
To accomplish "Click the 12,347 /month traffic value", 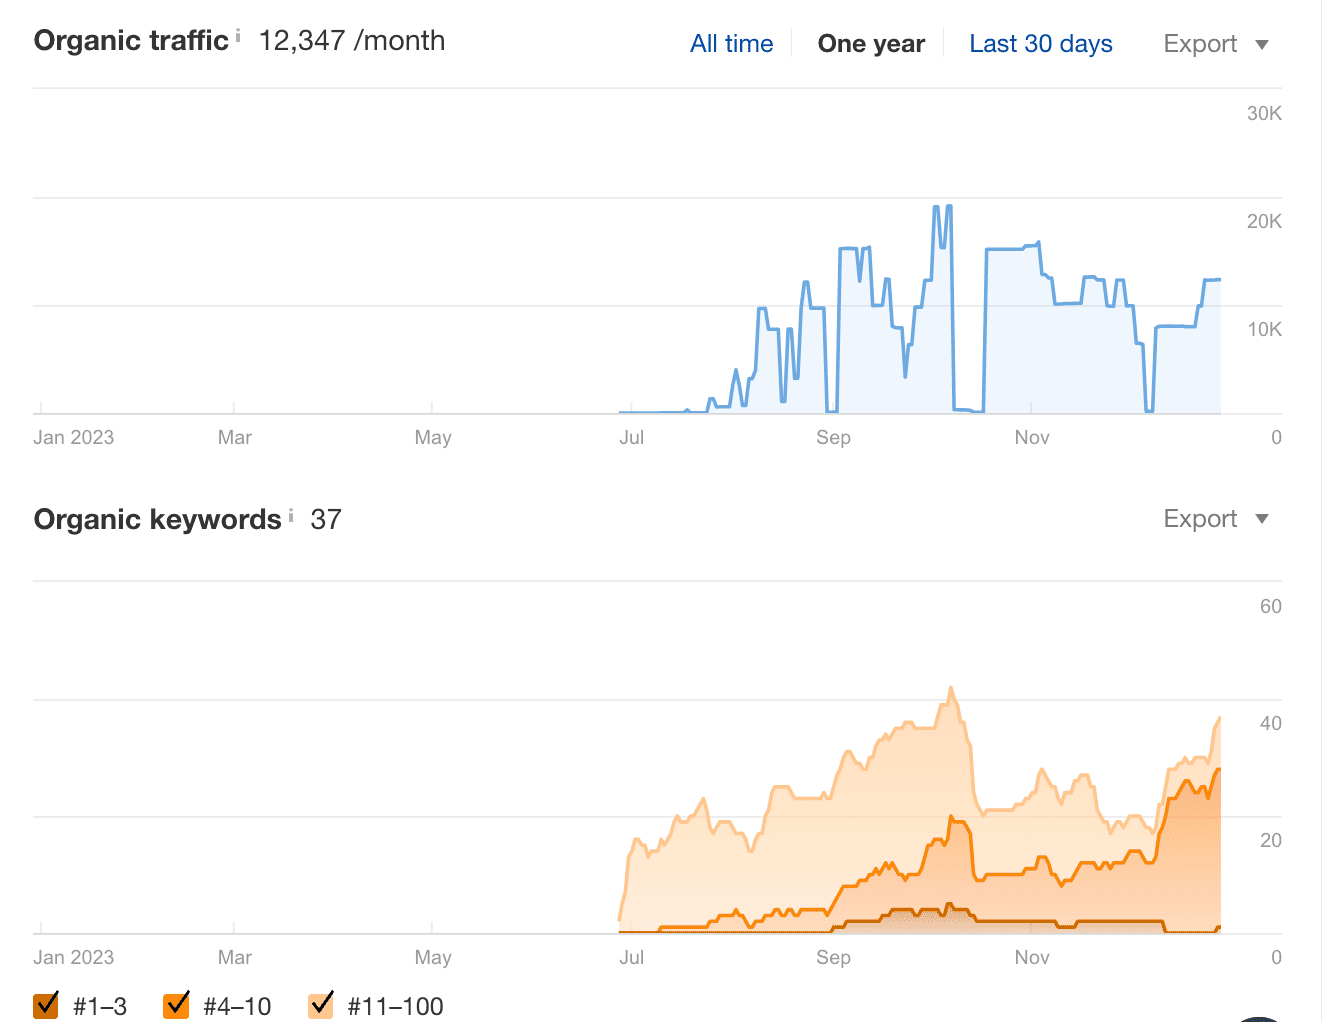I will pos(352,41).
